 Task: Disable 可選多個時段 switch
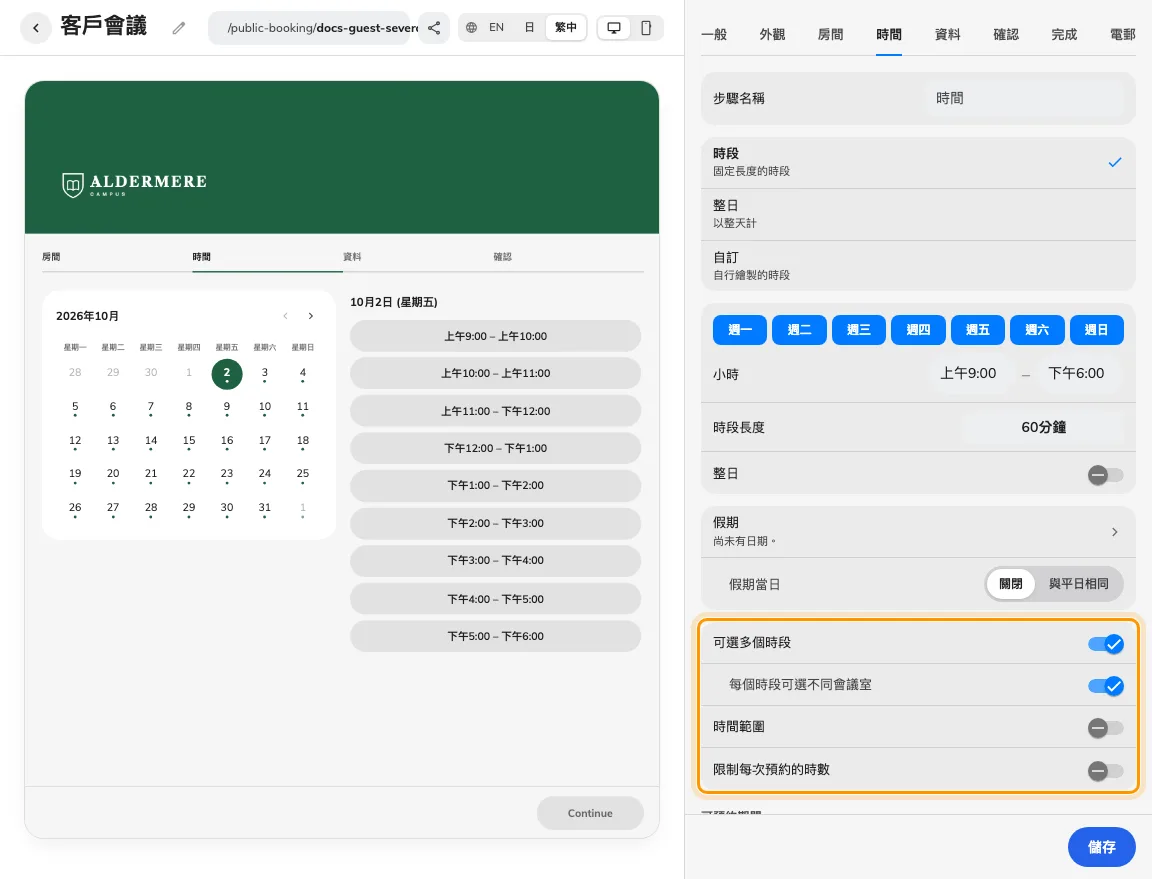(1106, 644)
